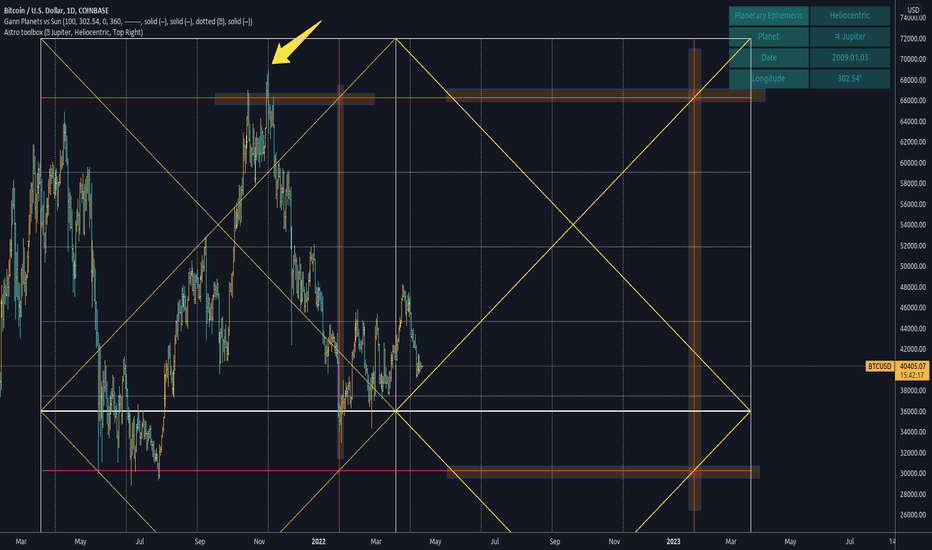Click the Nov label just before 2022
The image size is (932, 550).
click(x=259, y=542)
